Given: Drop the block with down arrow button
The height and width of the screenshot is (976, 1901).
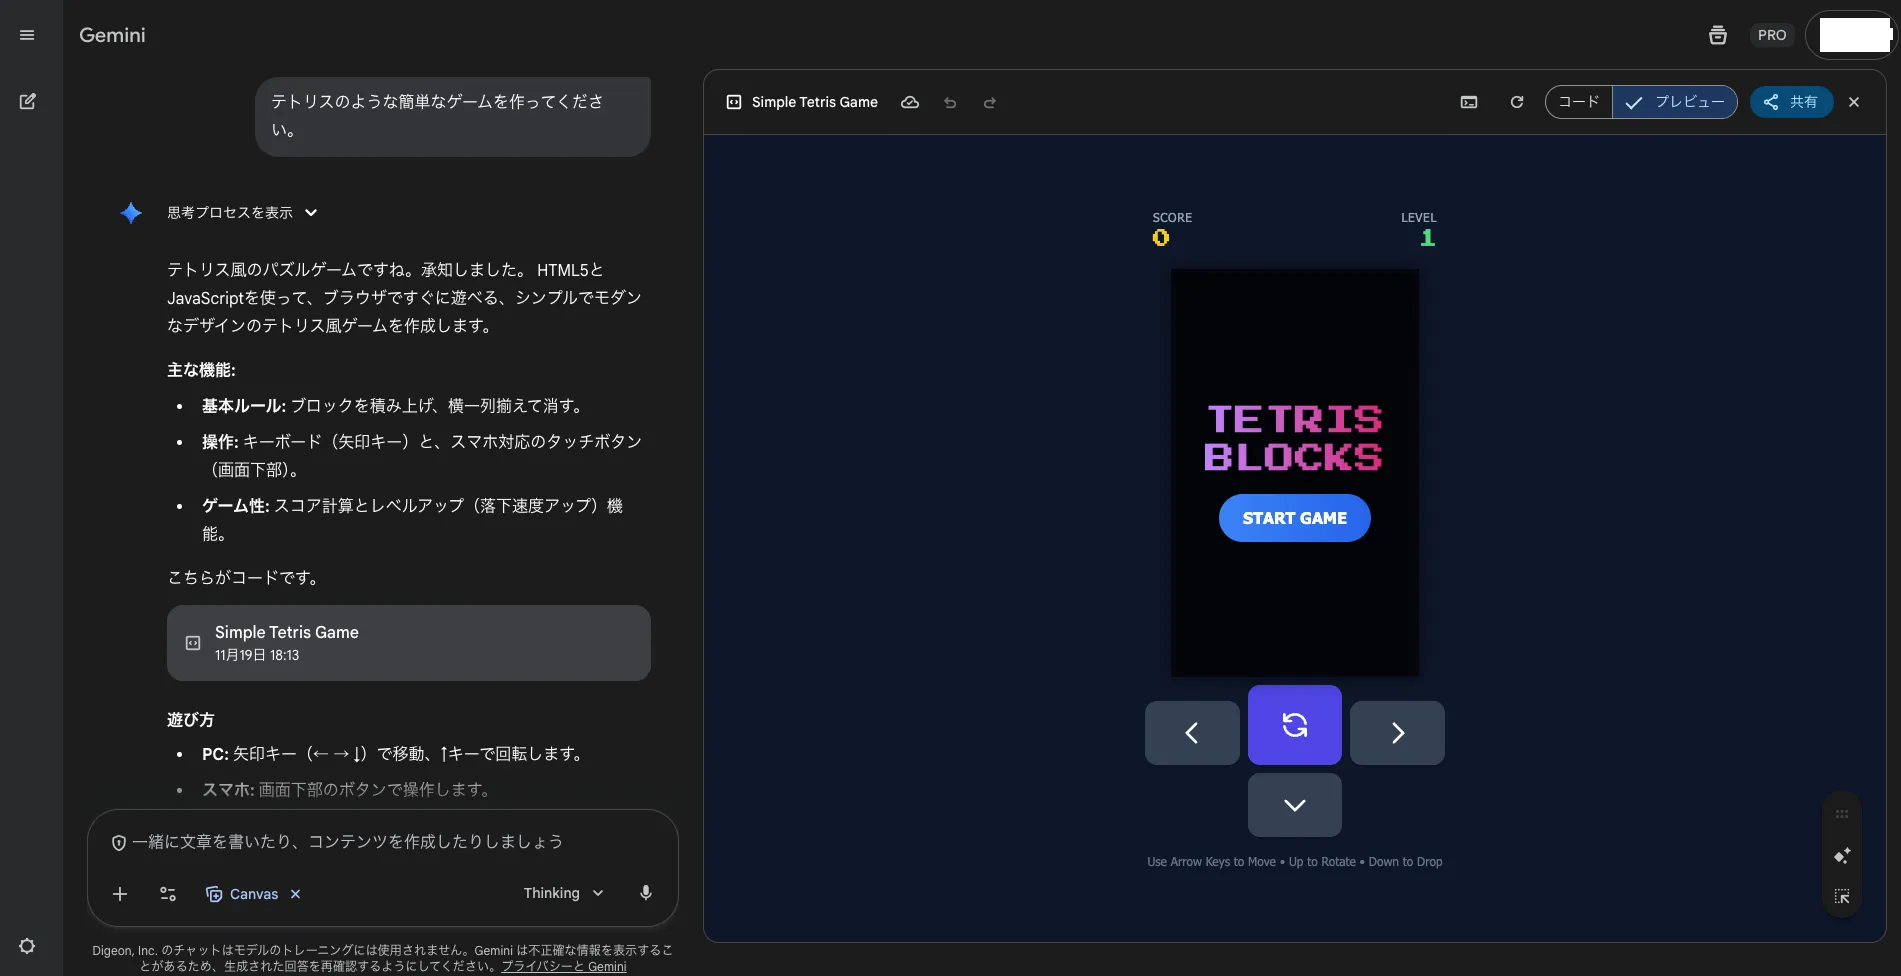Looking at the screenshot, I should [x=1295, y=805].
